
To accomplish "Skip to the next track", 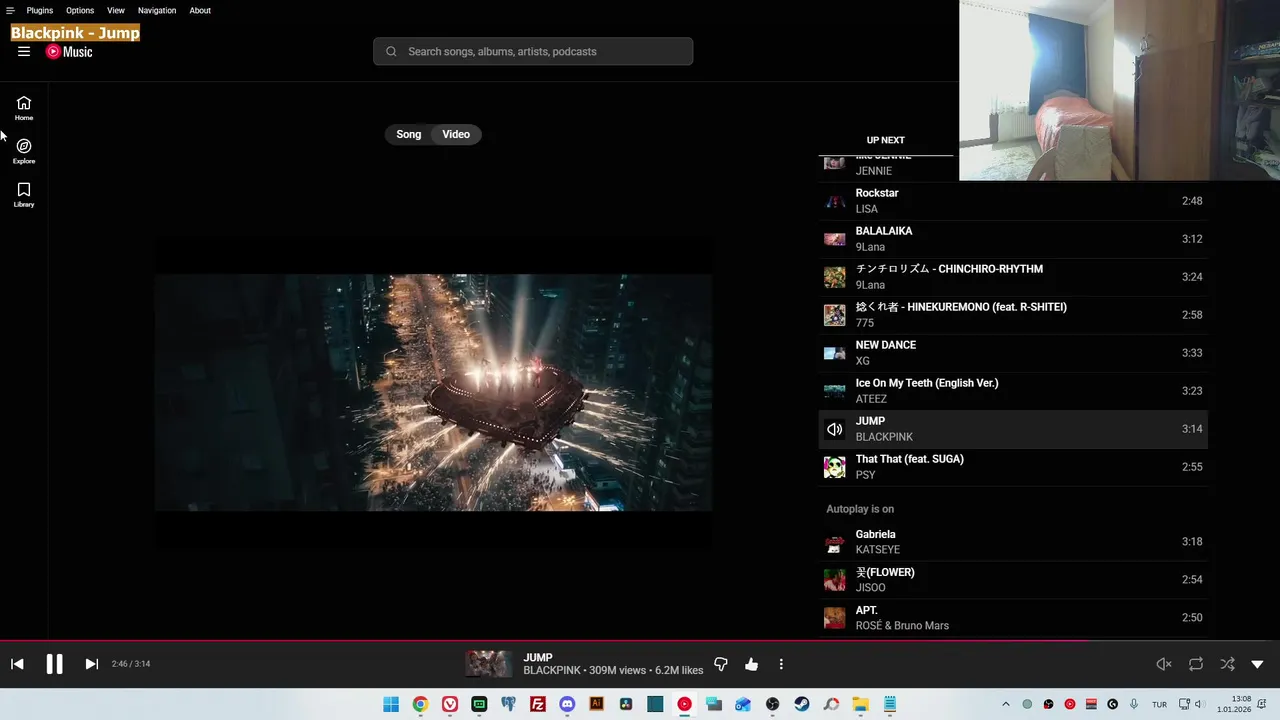I will click(x=91, y=664).
